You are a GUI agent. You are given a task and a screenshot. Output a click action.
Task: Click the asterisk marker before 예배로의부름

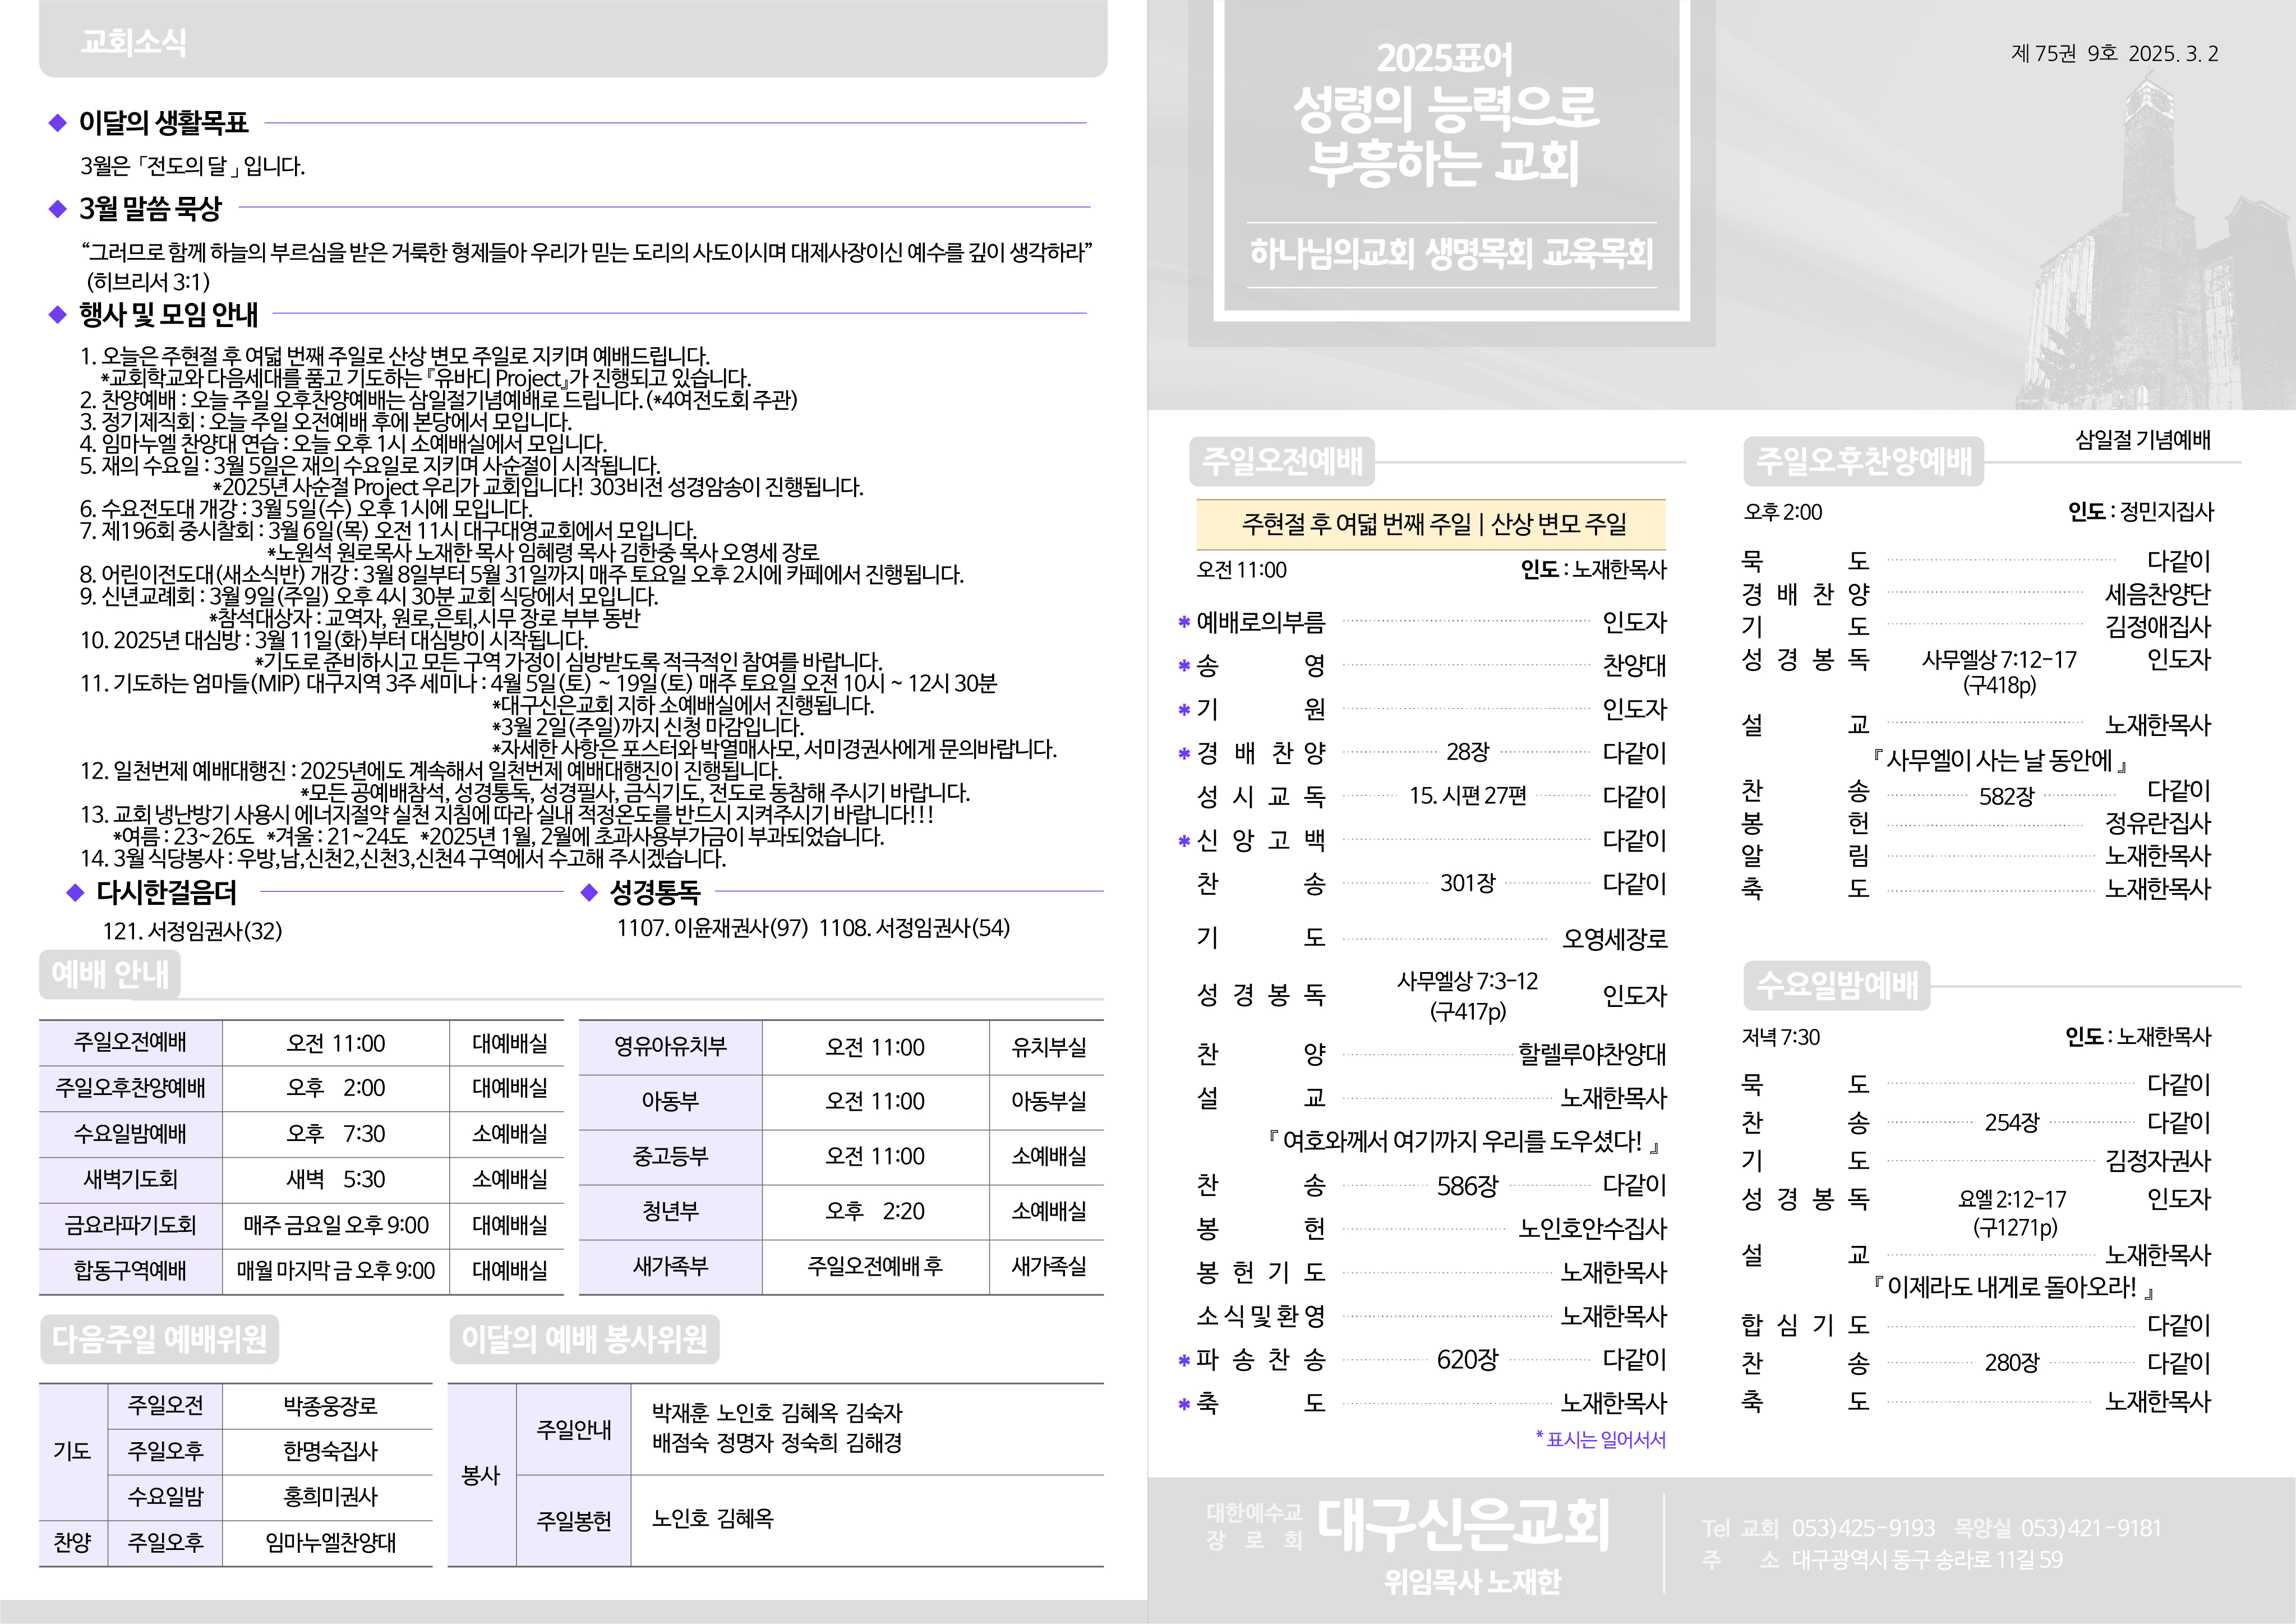(x=1184, y=623)
